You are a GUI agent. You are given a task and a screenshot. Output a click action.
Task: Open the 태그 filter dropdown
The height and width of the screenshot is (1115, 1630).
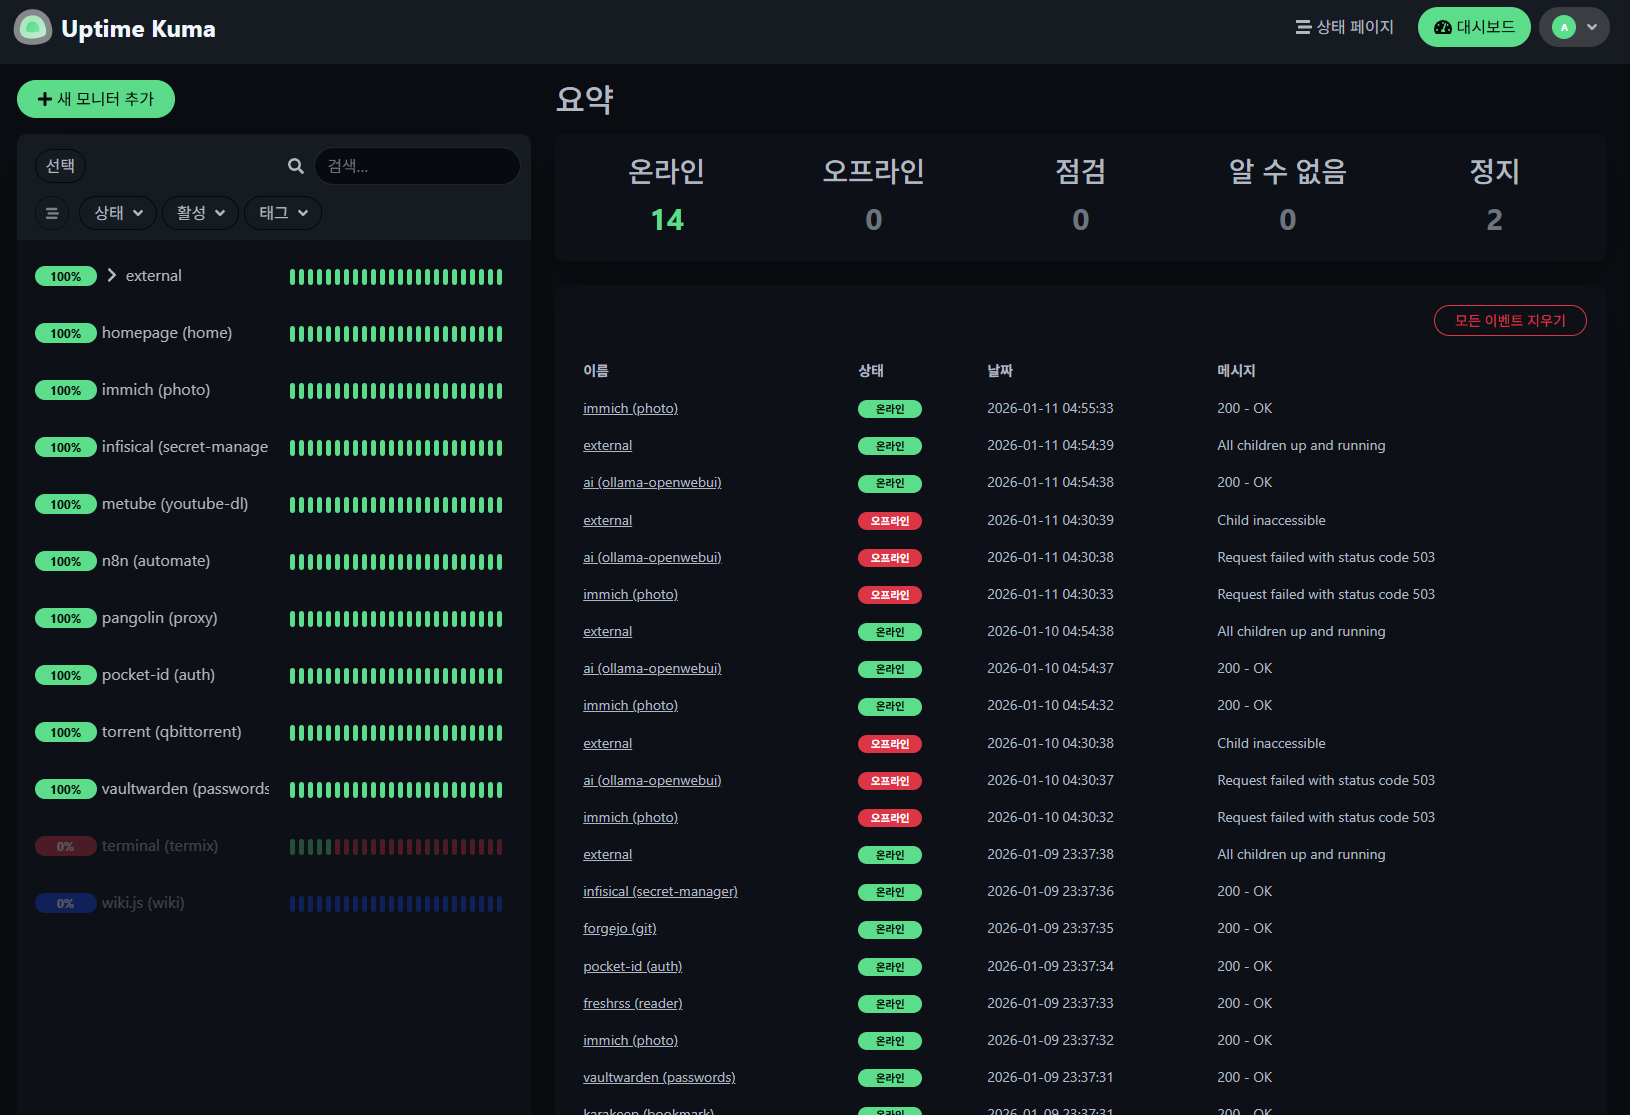(283, 213)
